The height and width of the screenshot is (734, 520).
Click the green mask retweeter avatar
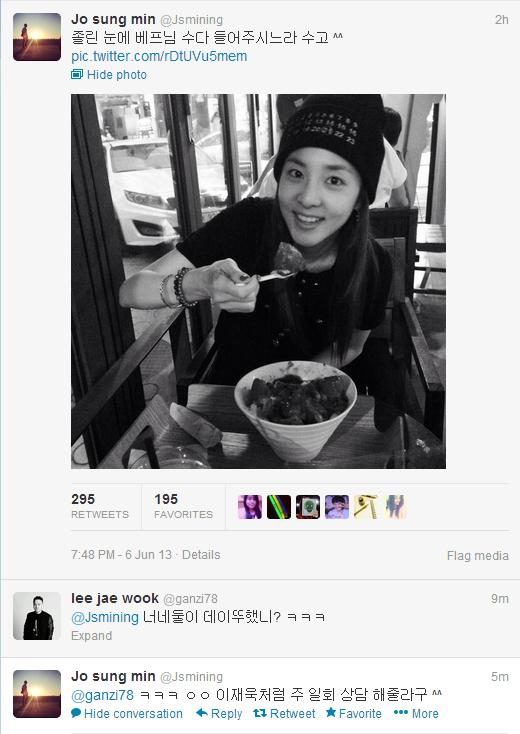point(308,507)
